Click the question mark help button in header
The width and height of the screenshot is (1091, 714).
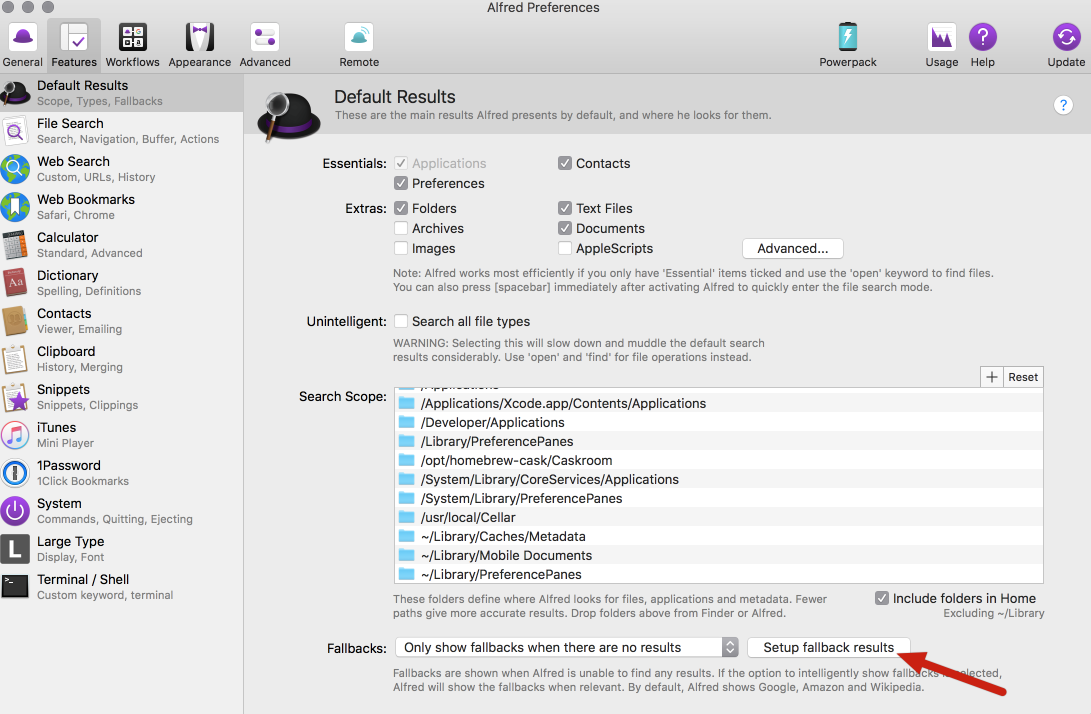pos(1062,105)
